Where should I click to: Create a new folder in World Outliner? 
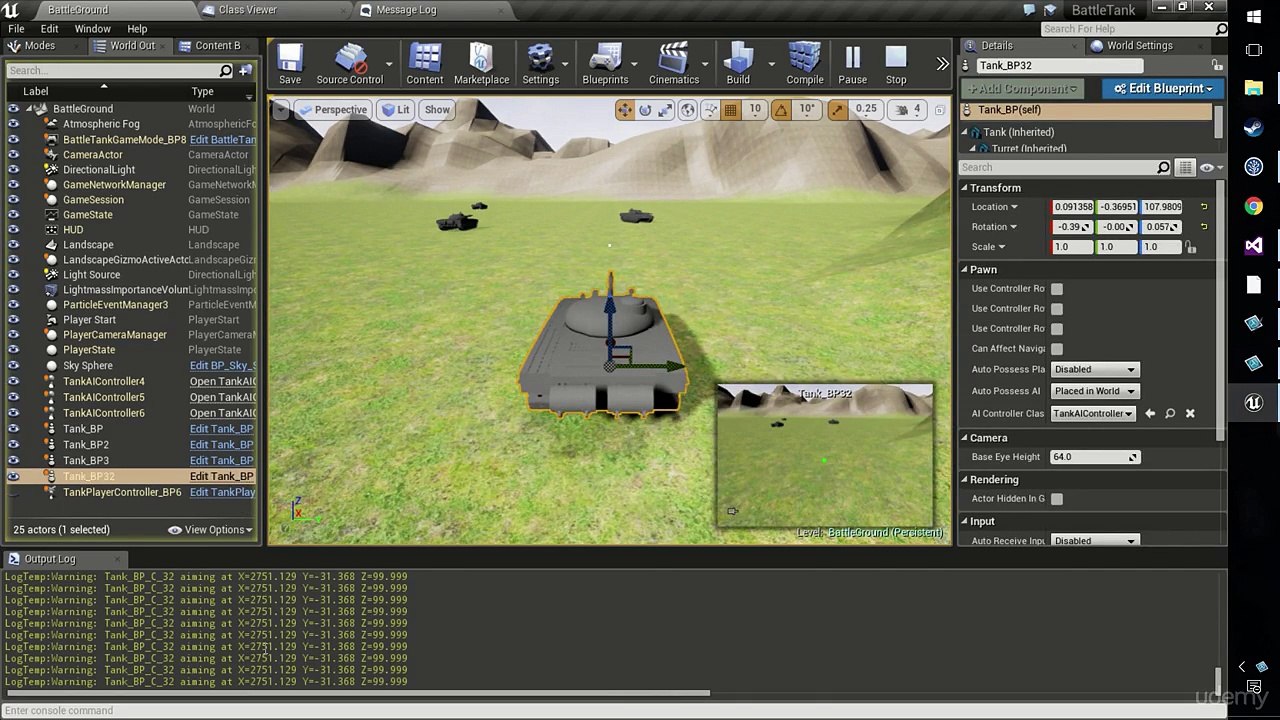tap(245, 70)
